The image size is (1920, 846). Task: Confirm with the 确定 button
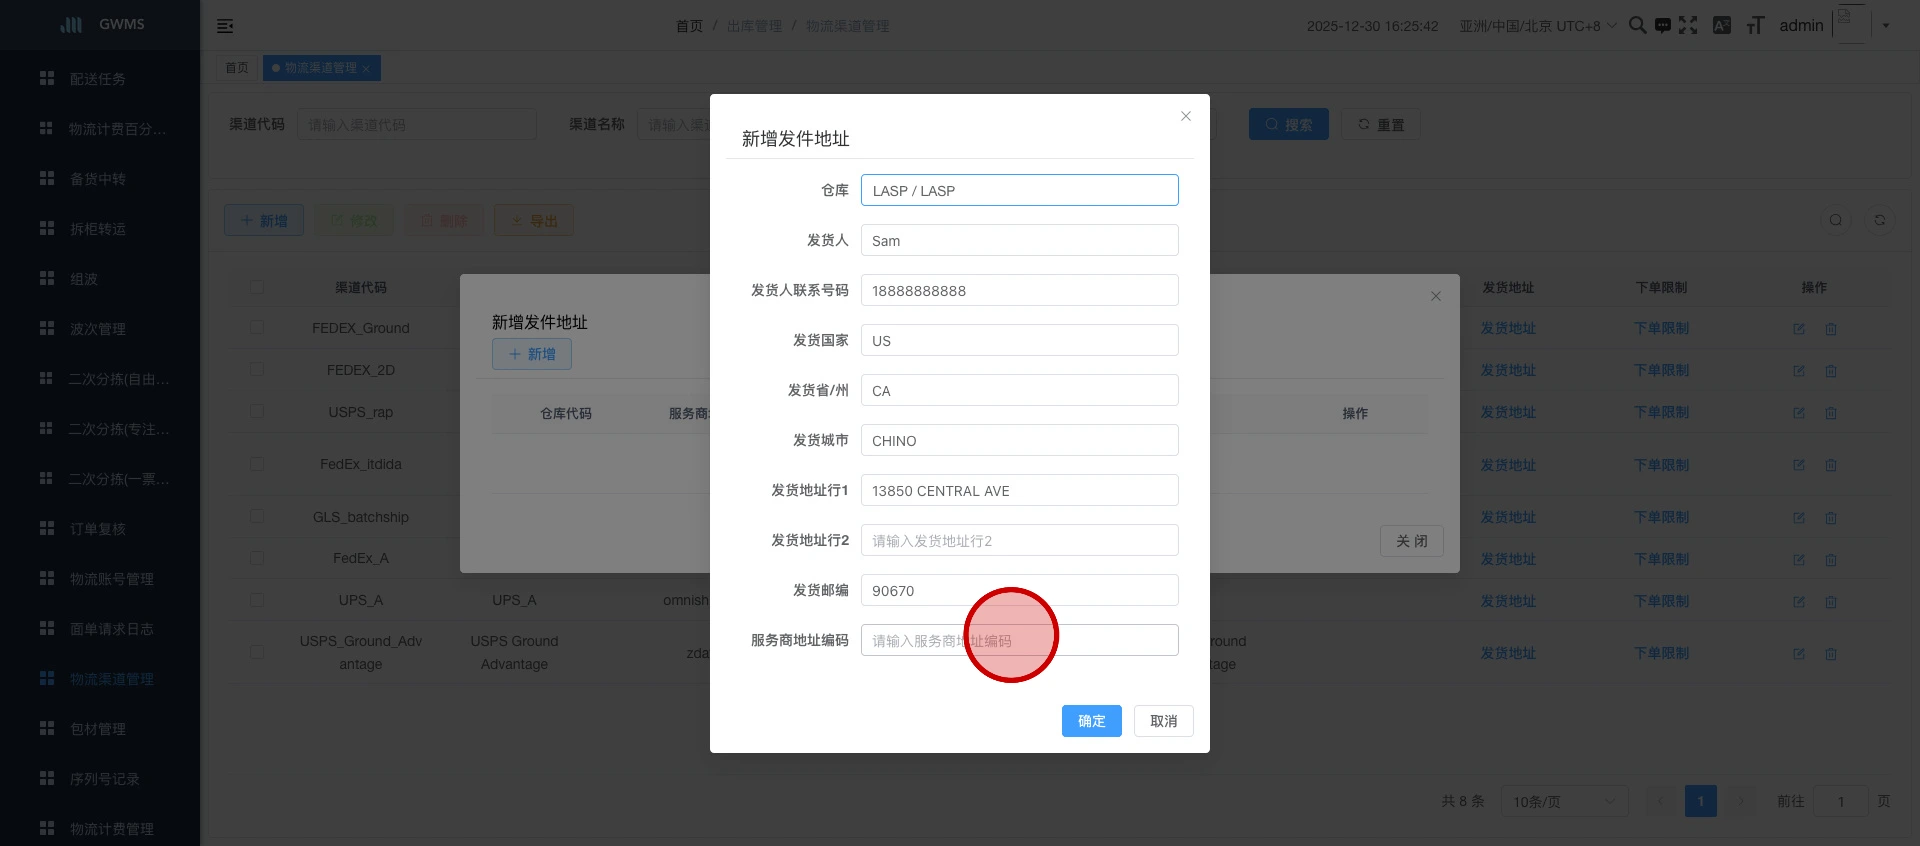(x=1092, y=721)
